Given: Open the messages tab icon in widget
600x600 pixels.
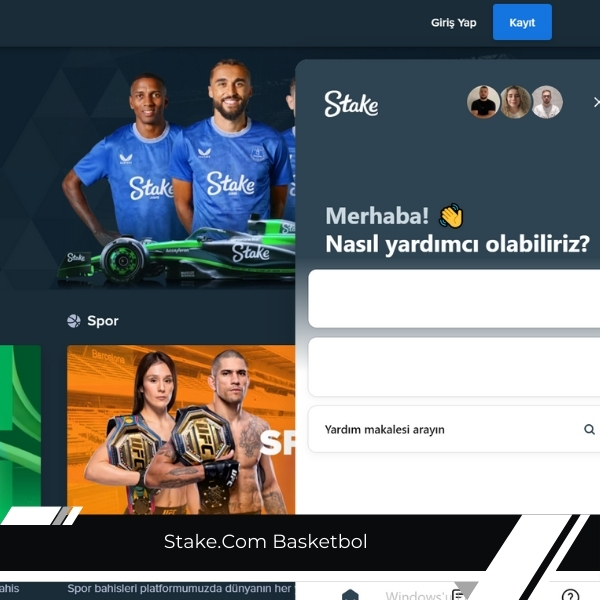Looking at the screenshot, I should (458, 595).
